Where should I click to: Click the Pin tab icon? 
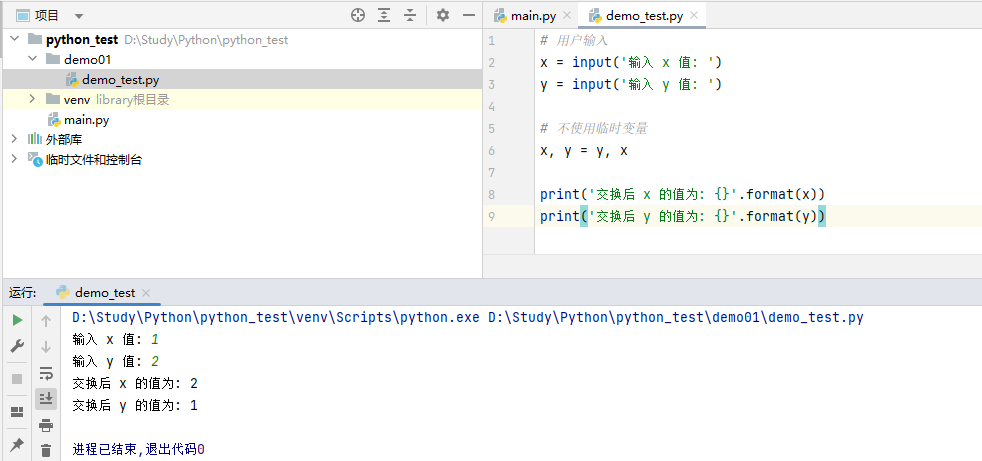(18, 444)
